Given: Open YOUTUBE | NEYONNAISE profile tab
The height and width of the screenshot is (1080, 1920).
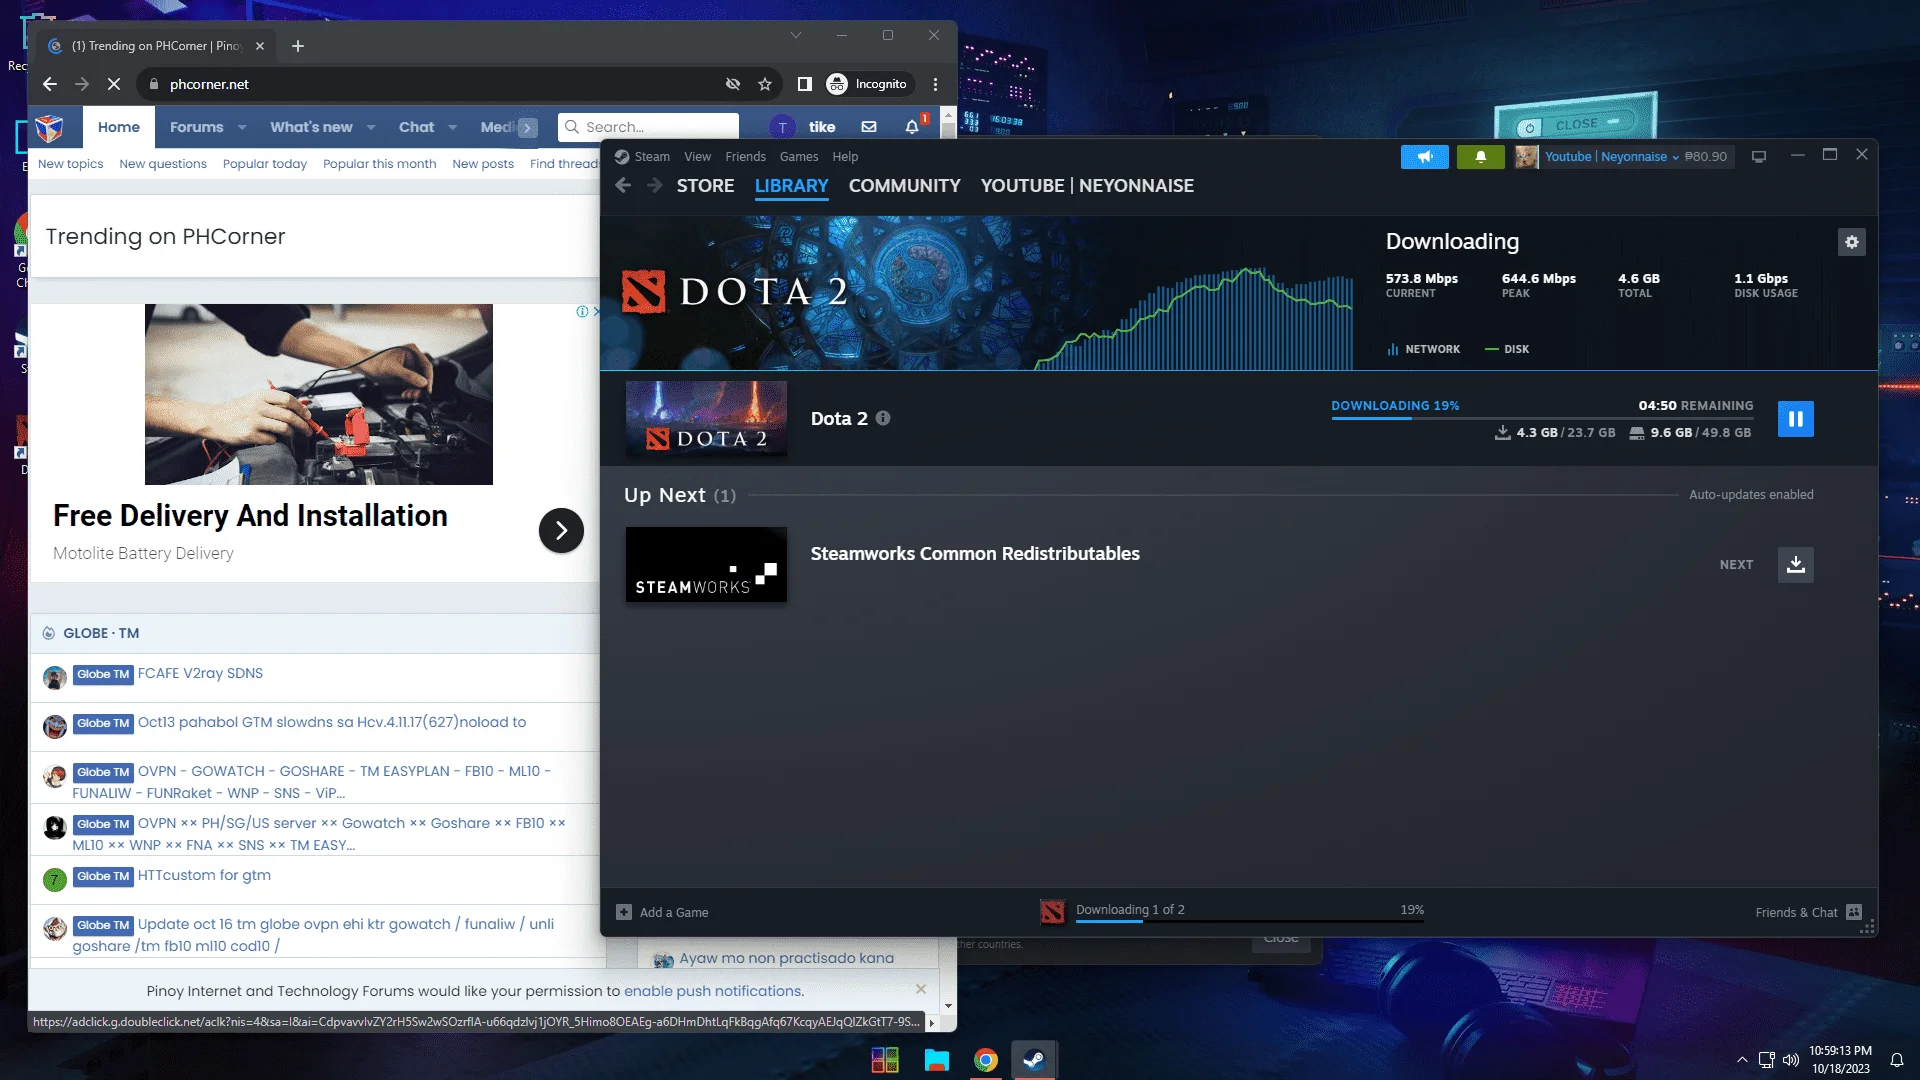Looking at the screenshot, I should pos(1087,186).
